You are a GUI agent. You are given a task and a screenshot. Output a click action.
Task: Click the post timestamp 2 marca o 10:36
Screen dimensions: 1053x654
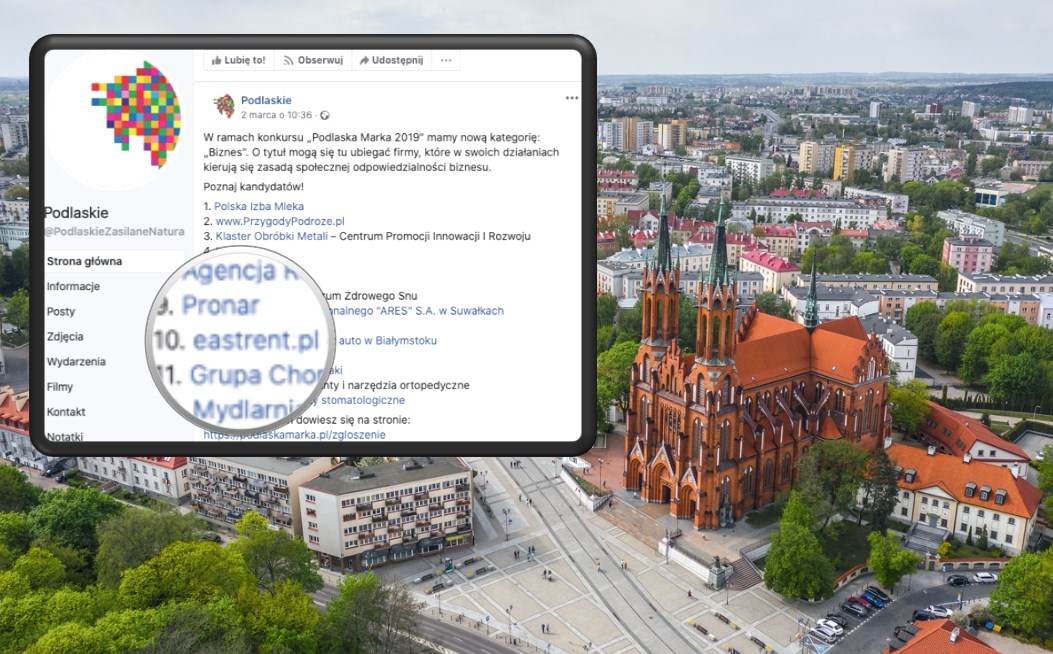point(276,115)
